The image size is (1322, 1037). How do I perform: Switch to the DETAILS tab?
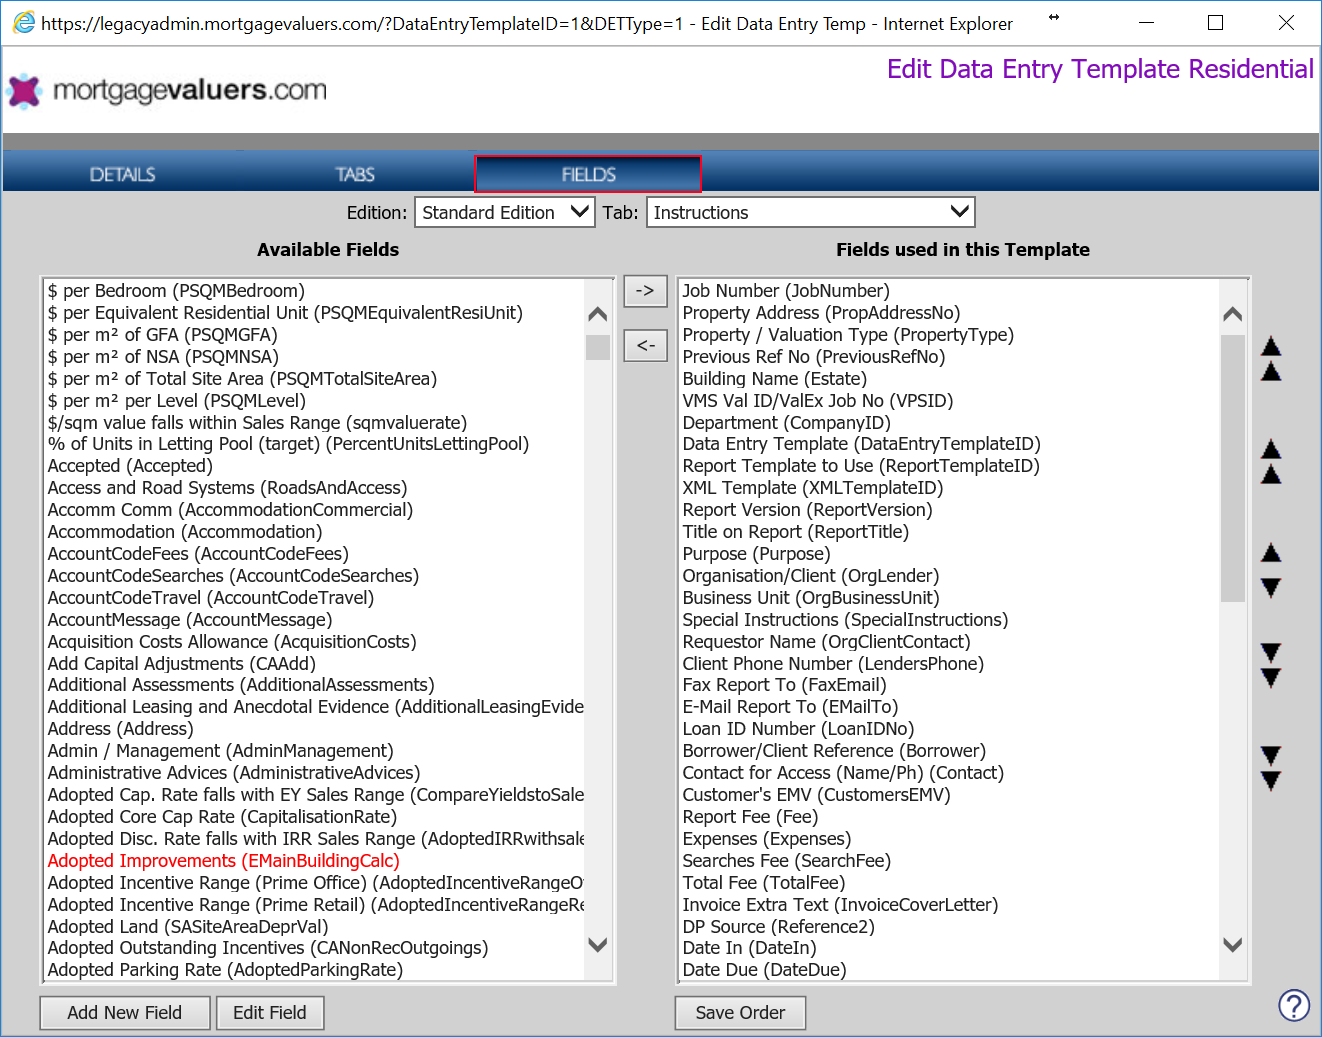(x=122, y=174)
